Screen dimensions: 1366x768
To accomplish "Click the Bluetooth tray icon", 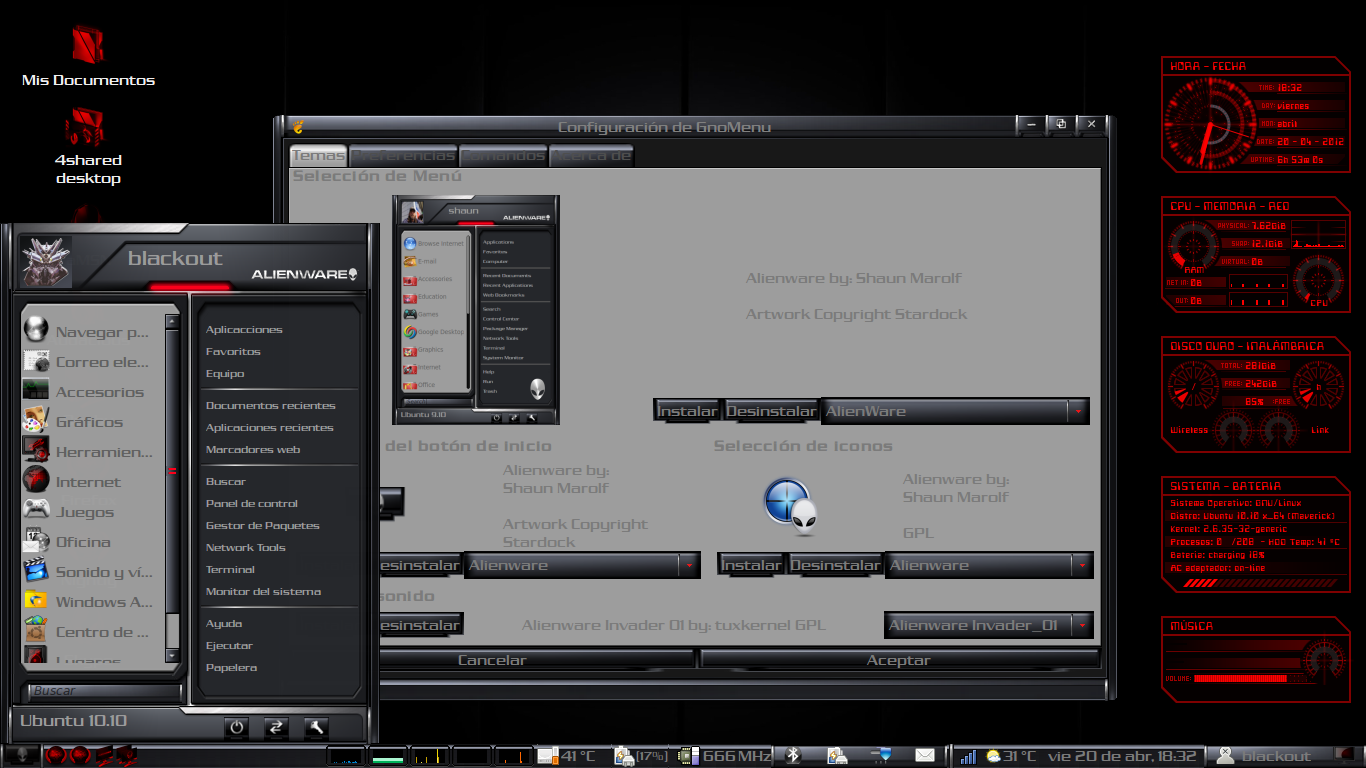I will [793, 756].
